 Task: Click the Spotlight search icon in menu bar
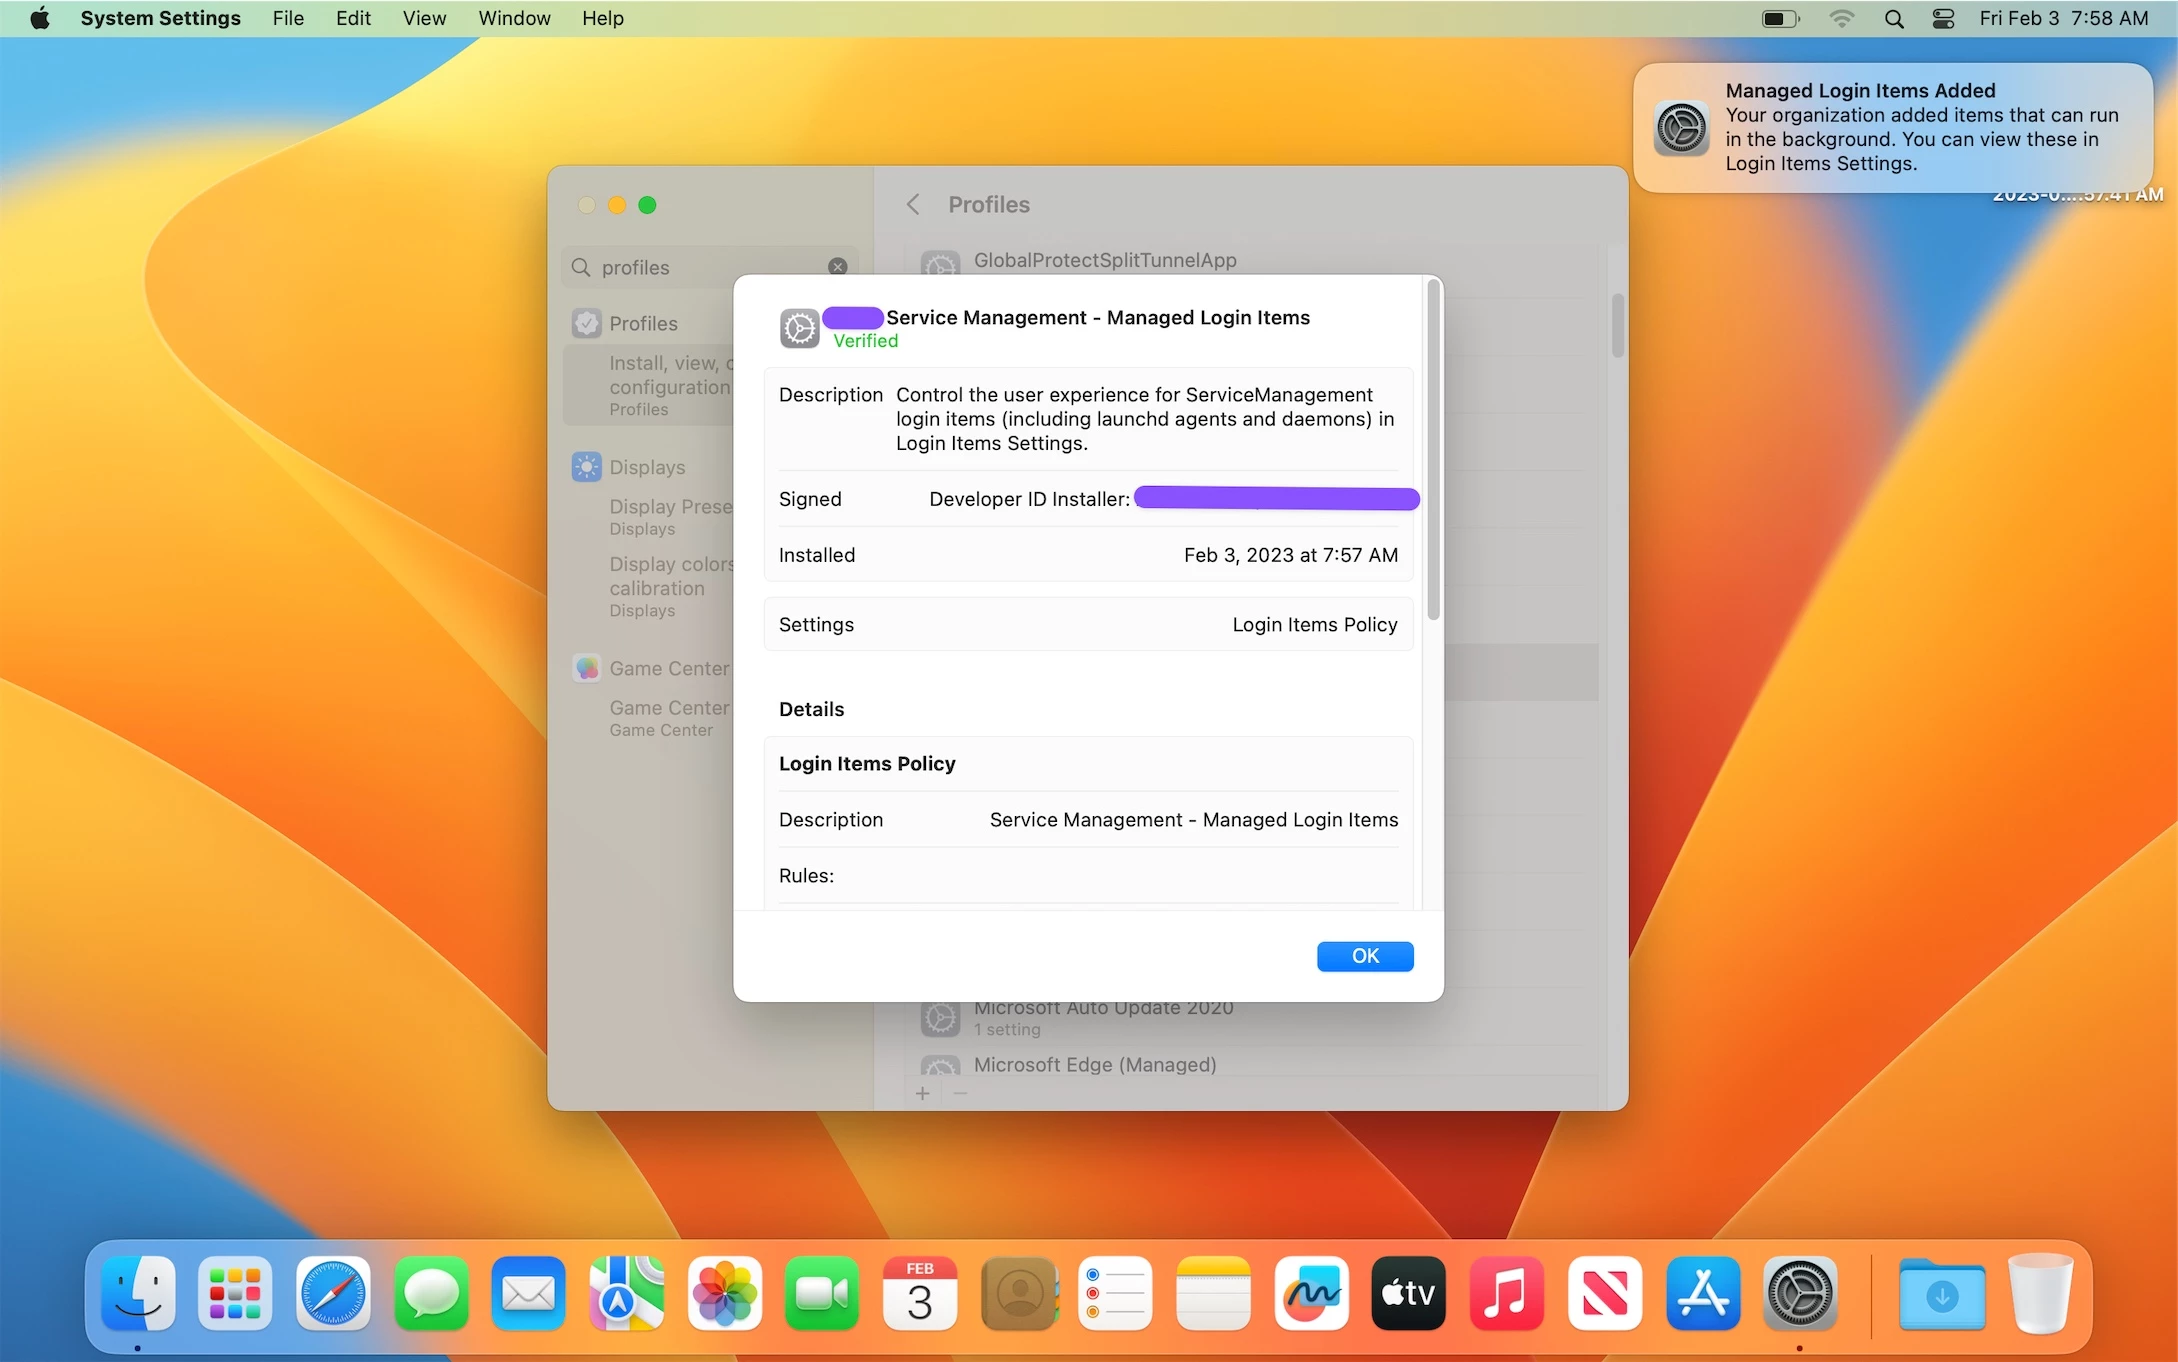point(1893,18)
